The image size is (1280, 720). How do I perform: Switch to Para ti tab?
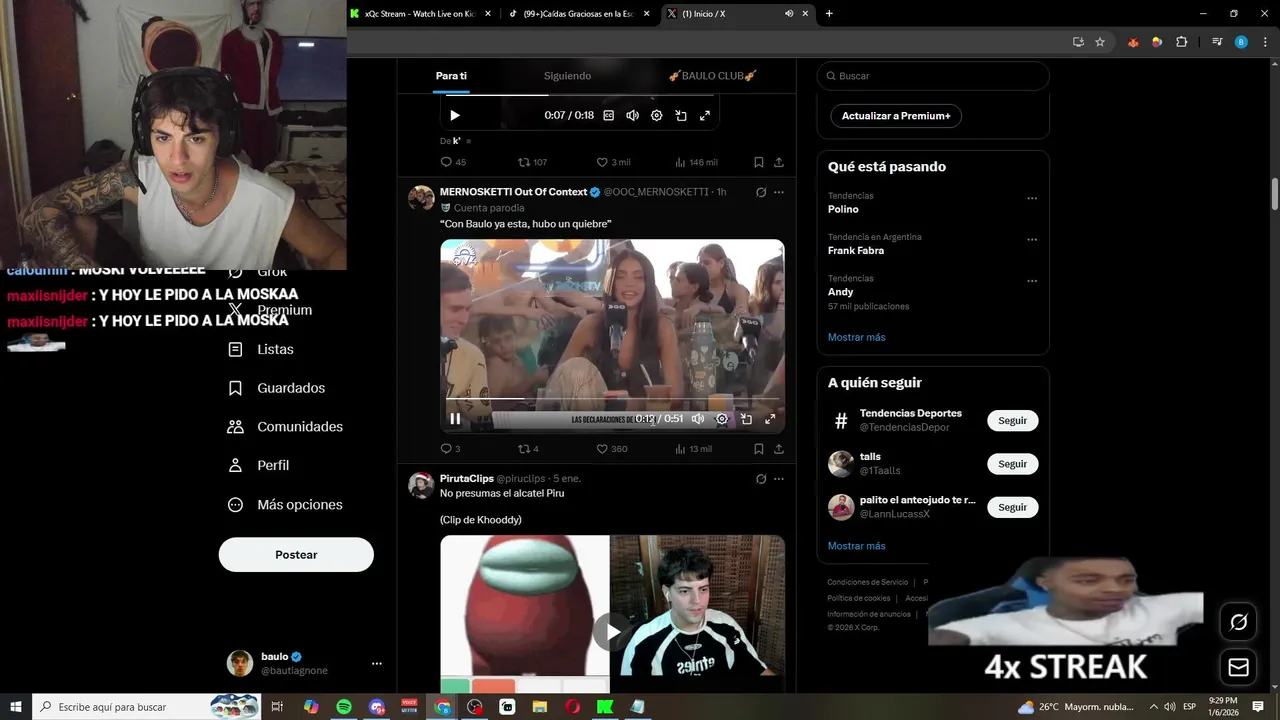pyautogui.click(x=451, y=76)
